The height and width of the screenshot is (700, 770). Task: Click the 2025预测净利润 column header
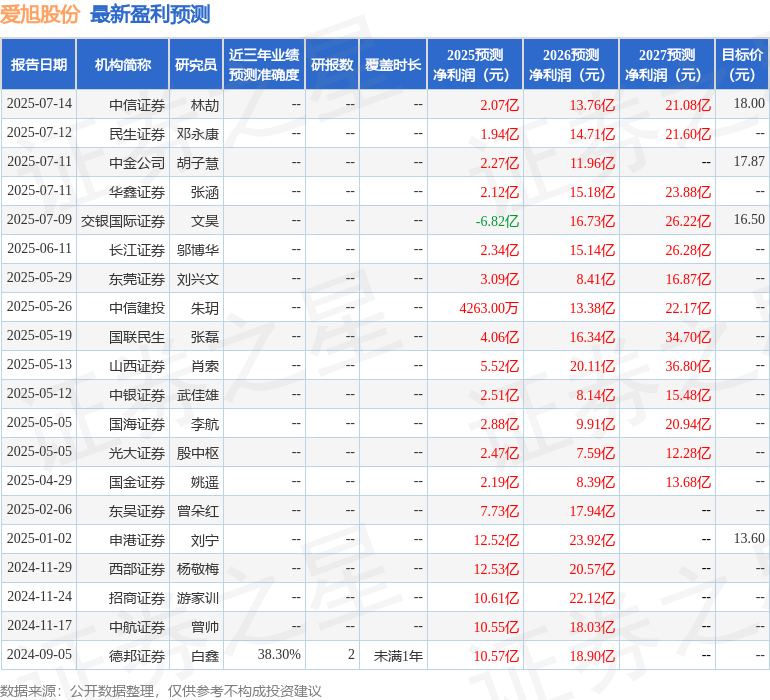click(x=475, y=65)
